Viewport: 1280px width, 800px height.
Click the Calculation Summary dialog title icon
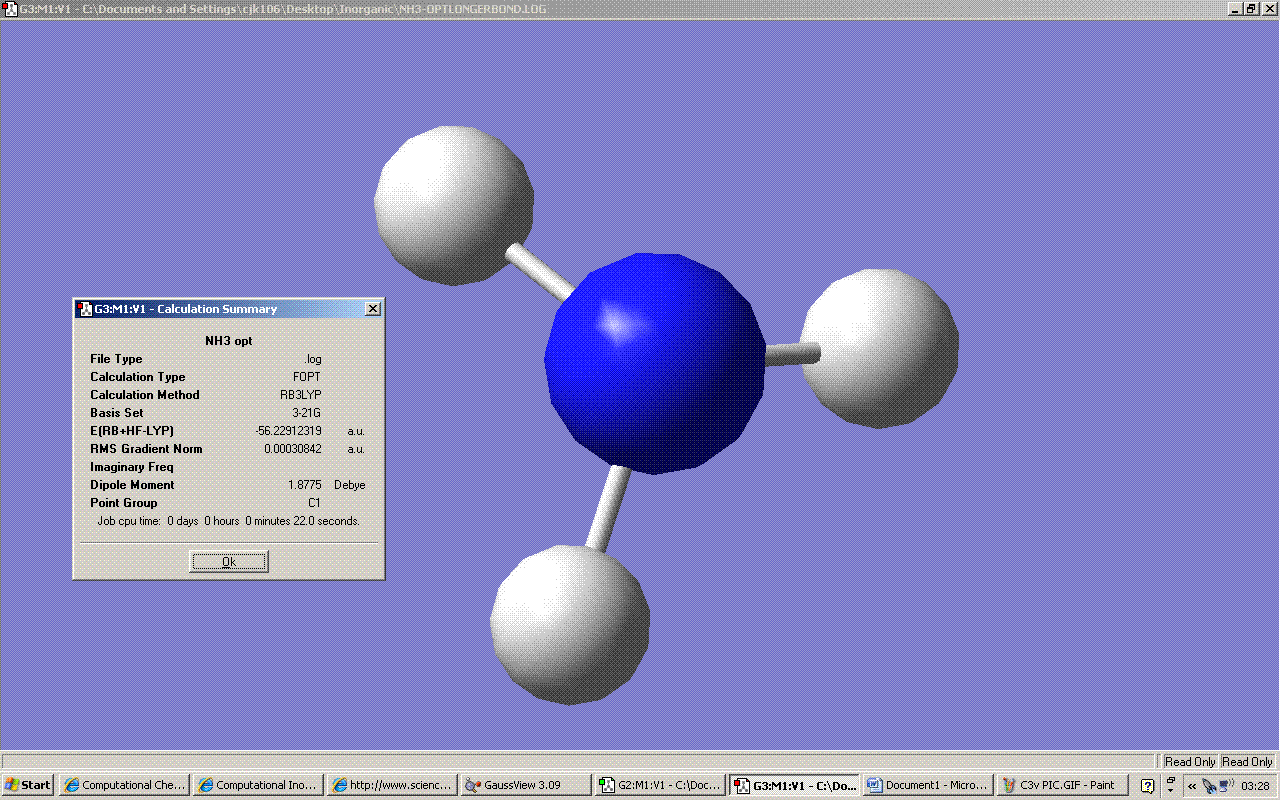pos(85,309)
